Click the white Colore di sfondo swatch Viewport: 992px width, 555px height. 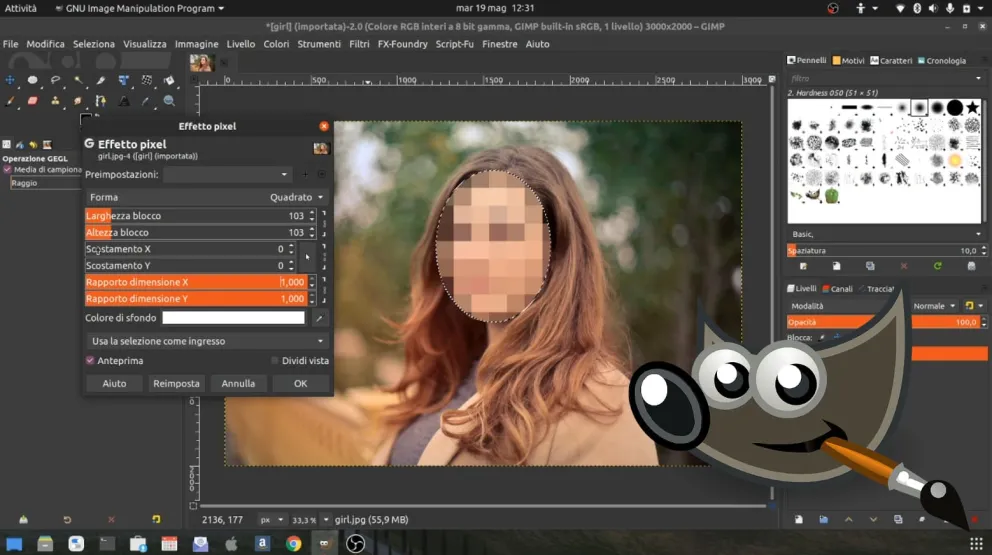(x=233, y=318)
